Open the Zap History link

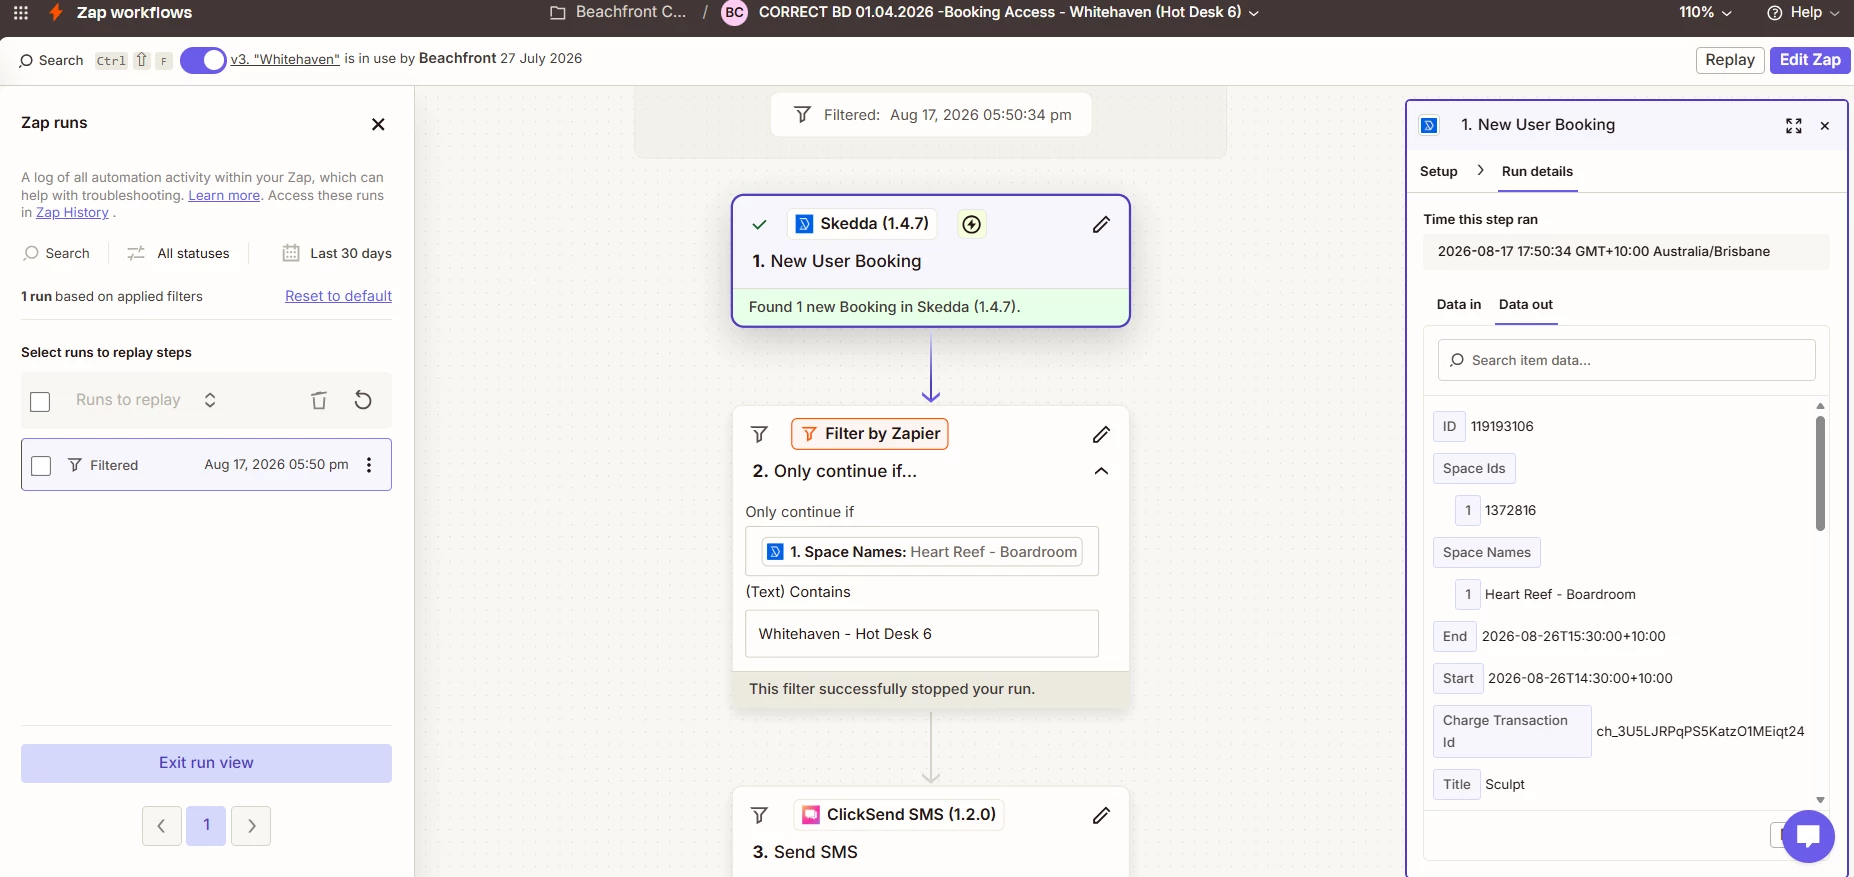pos(72,213)
